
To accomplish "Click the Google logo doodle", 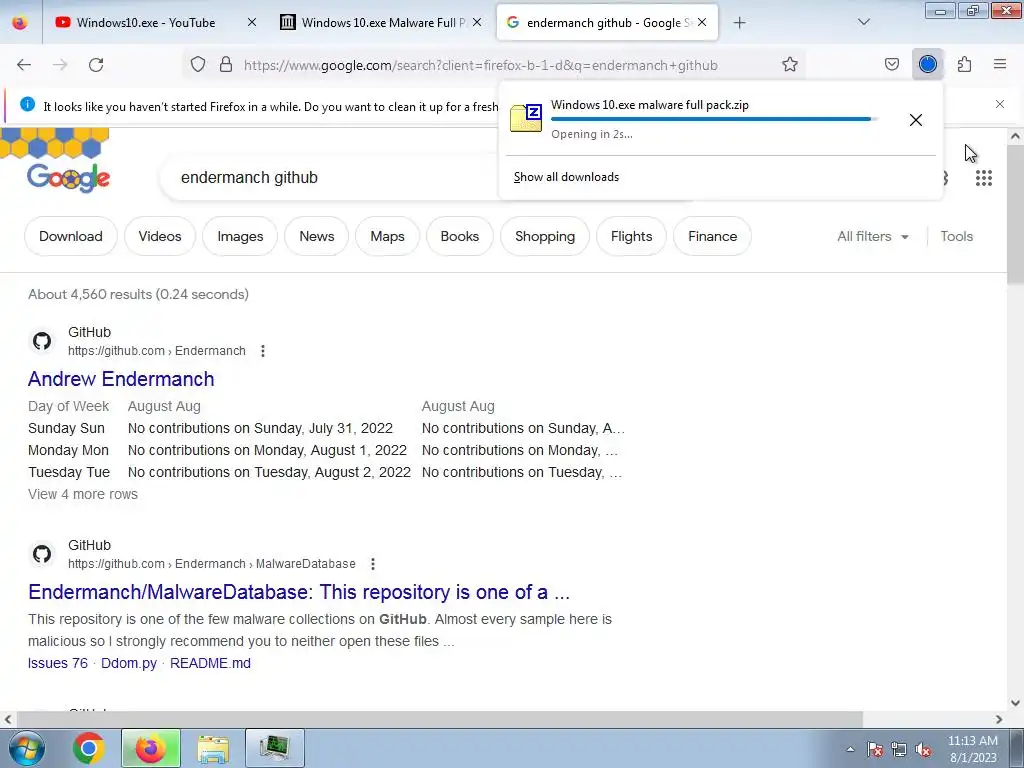I will pyautogui.click(x=68, y=177).
